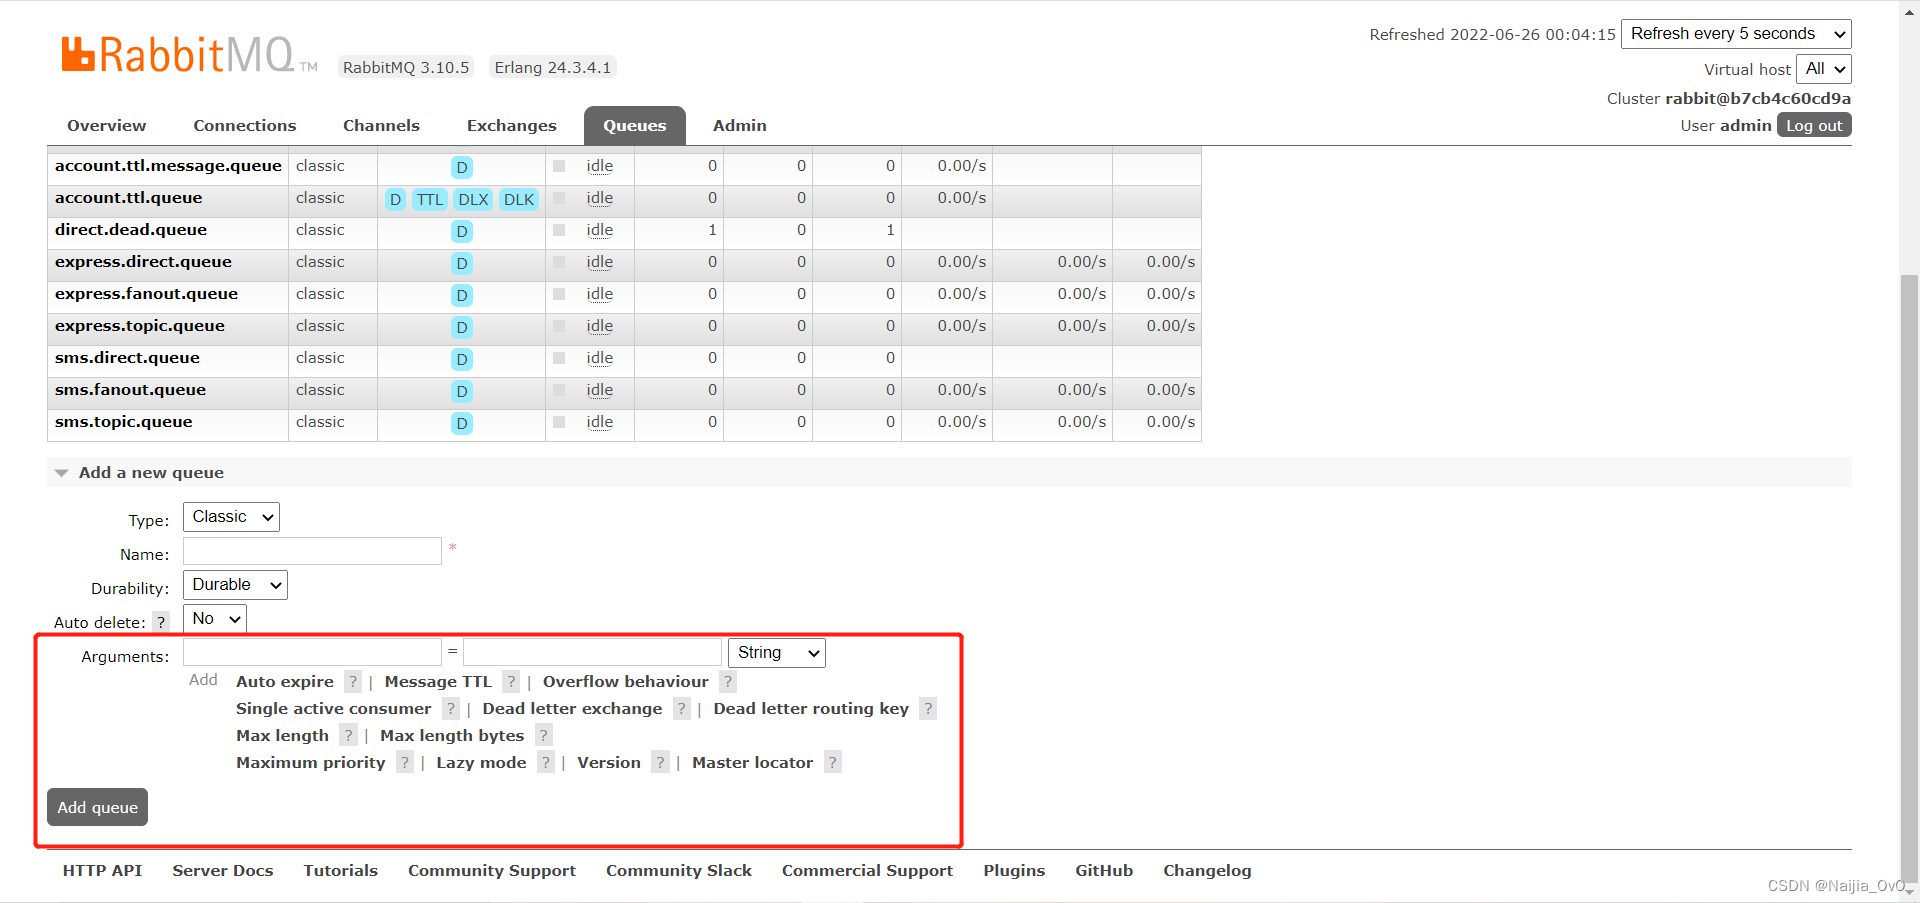
Task: Open Durability dropdown showing Durable
Action: tap(235, 585)
